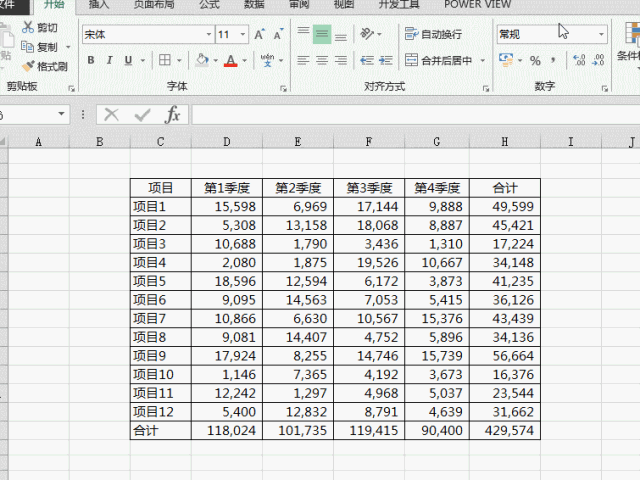Open Font group dialog launcher
640x480 pixels.
click(x=283, y=89)
